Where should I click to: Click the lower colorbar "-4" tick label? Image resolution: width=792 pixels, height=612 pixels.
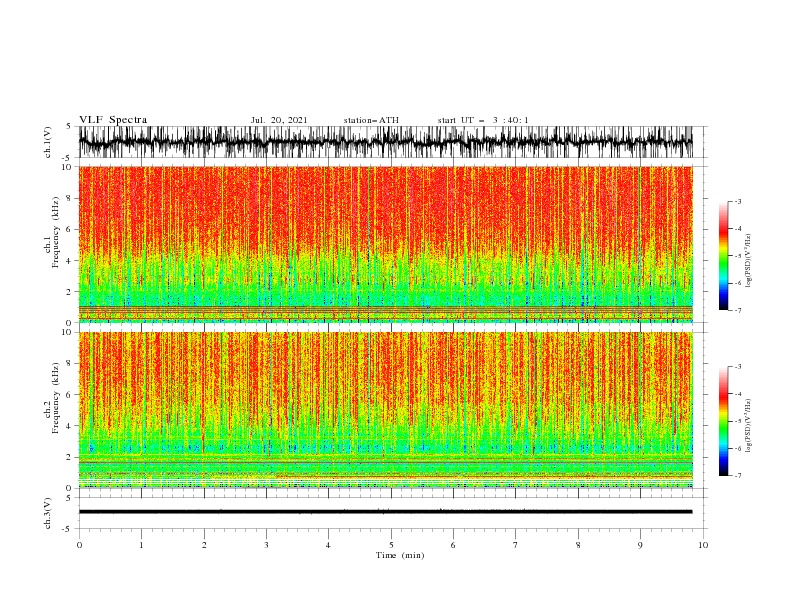click(x=737, y=394)
